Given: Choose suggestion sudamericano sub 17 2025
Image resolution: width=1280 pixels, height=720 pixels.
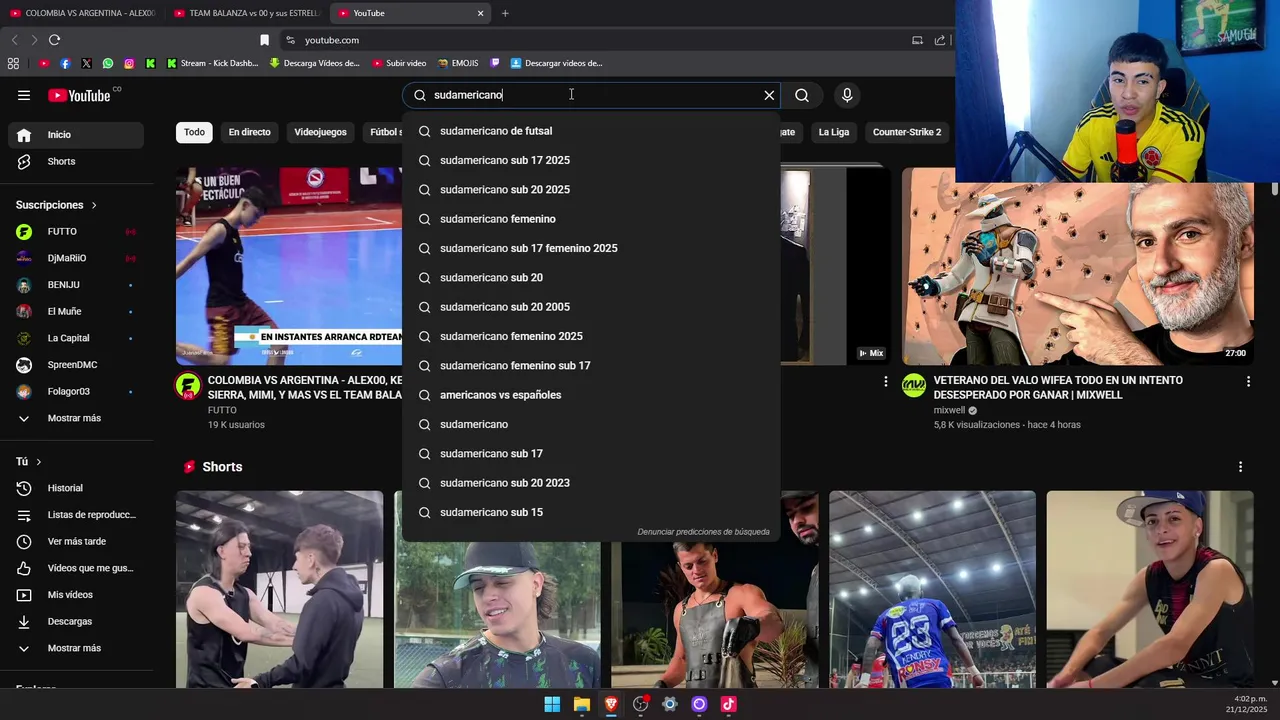Looking at the screenshot, I should click(x=591, y=160).
